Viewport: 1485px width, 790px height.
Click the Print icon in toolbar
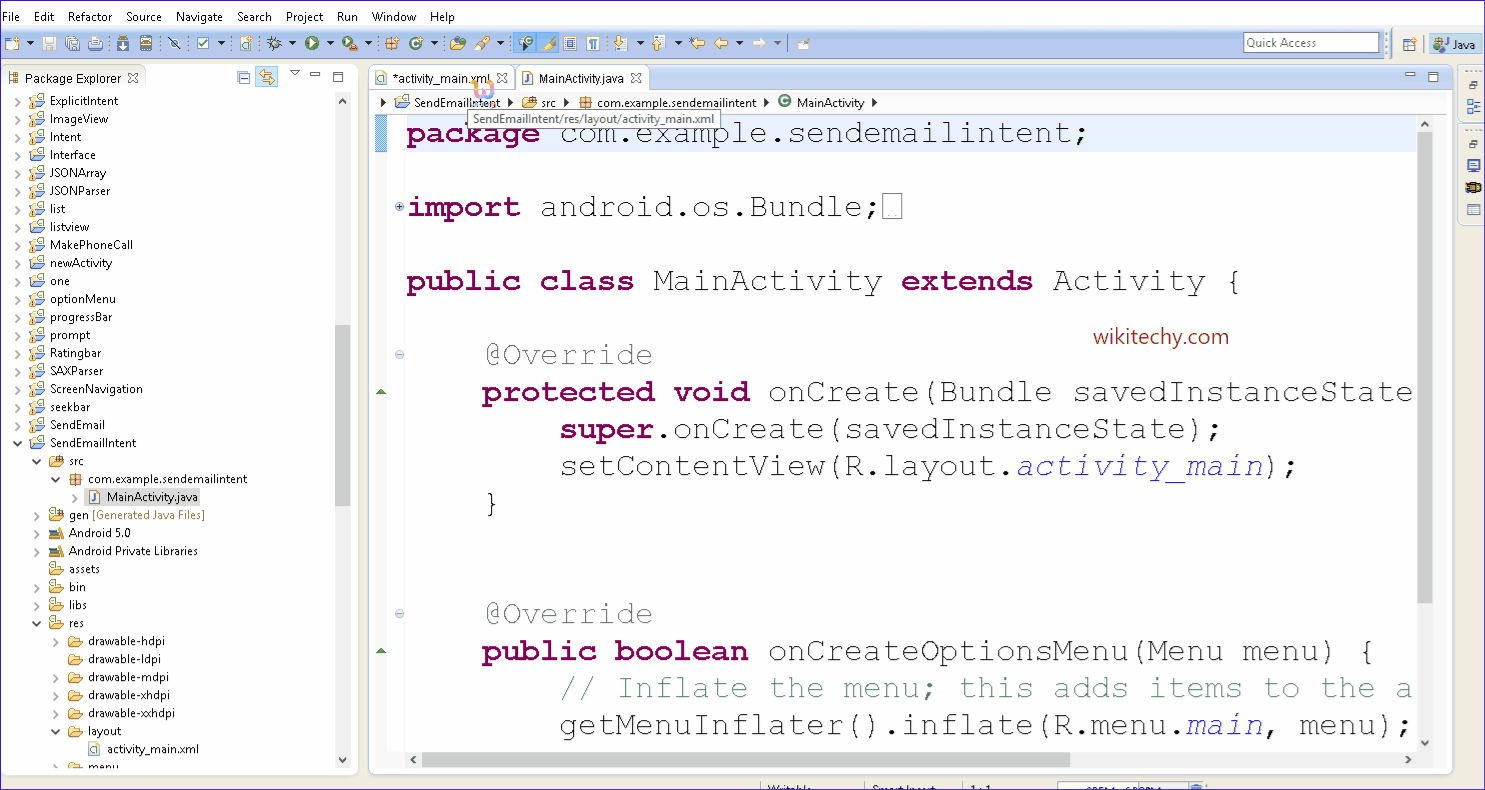point(95,43)
